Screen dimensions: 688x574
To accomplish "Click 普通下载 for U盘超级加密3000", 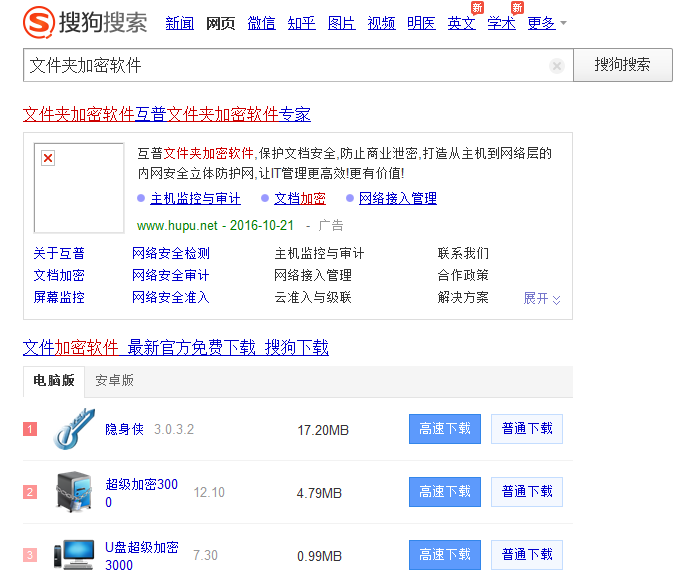I will pyautogui.click(x=527, y=555).
